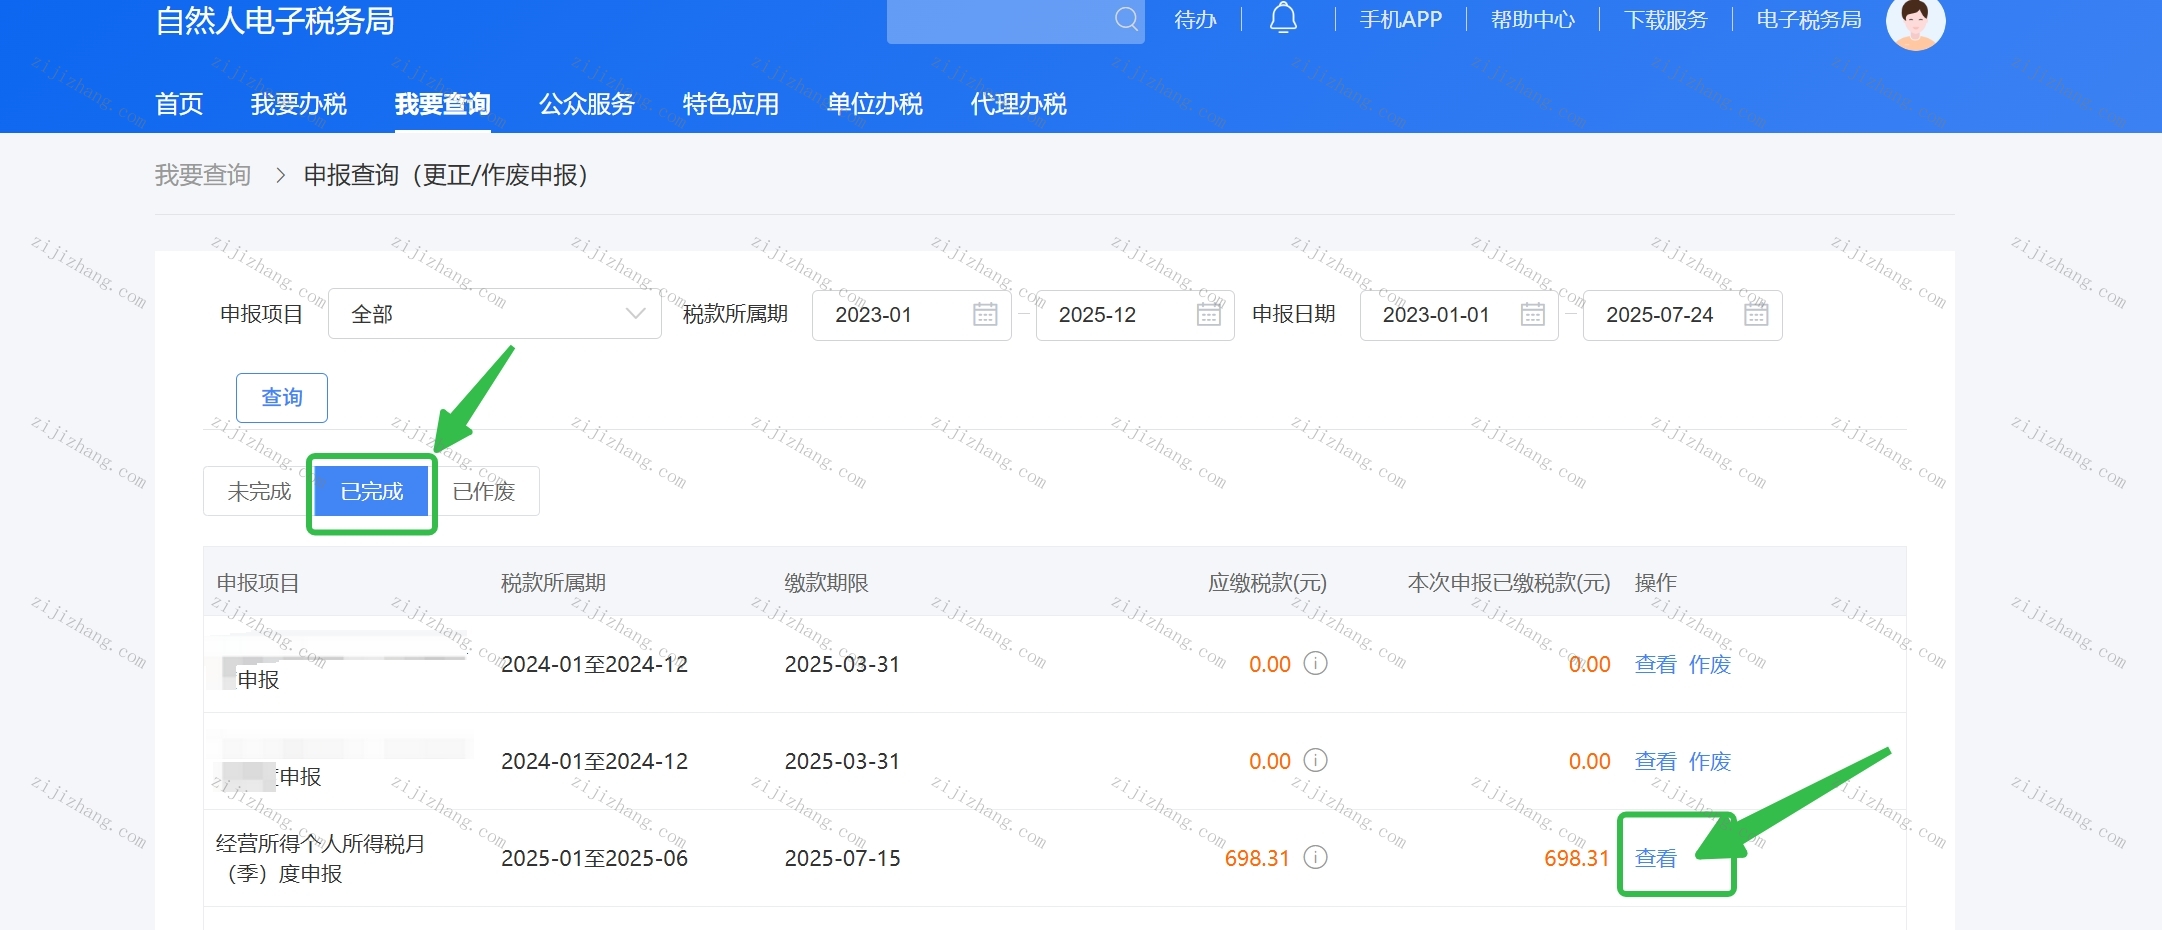Click column header 缴款期限
This screenshot has width=2162, height=930.
(826, 583)
